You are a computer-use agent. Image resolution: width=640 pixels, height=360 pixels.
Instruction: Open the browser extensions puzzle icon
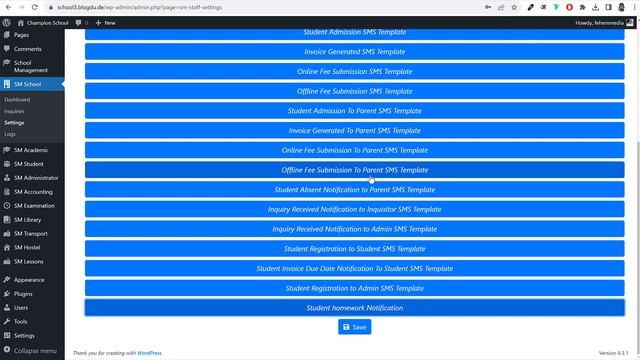tap(582, 7)
